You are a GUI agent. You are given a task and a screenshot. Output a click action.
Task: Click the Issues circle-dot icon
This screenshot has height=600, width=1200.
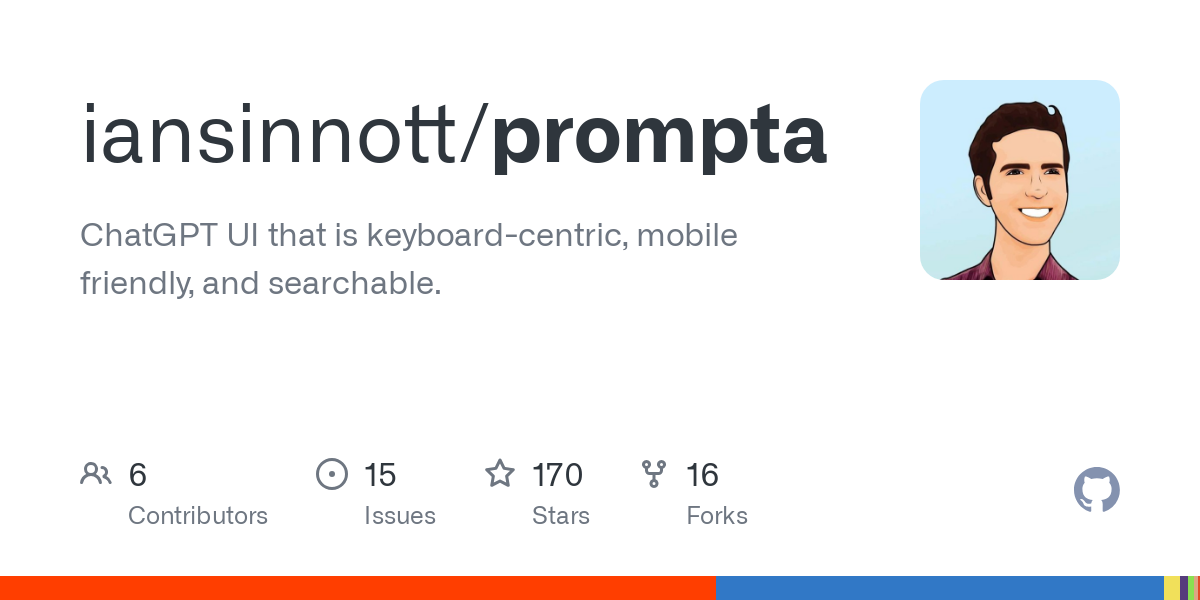pyautogui.click(x=331, y=474)
